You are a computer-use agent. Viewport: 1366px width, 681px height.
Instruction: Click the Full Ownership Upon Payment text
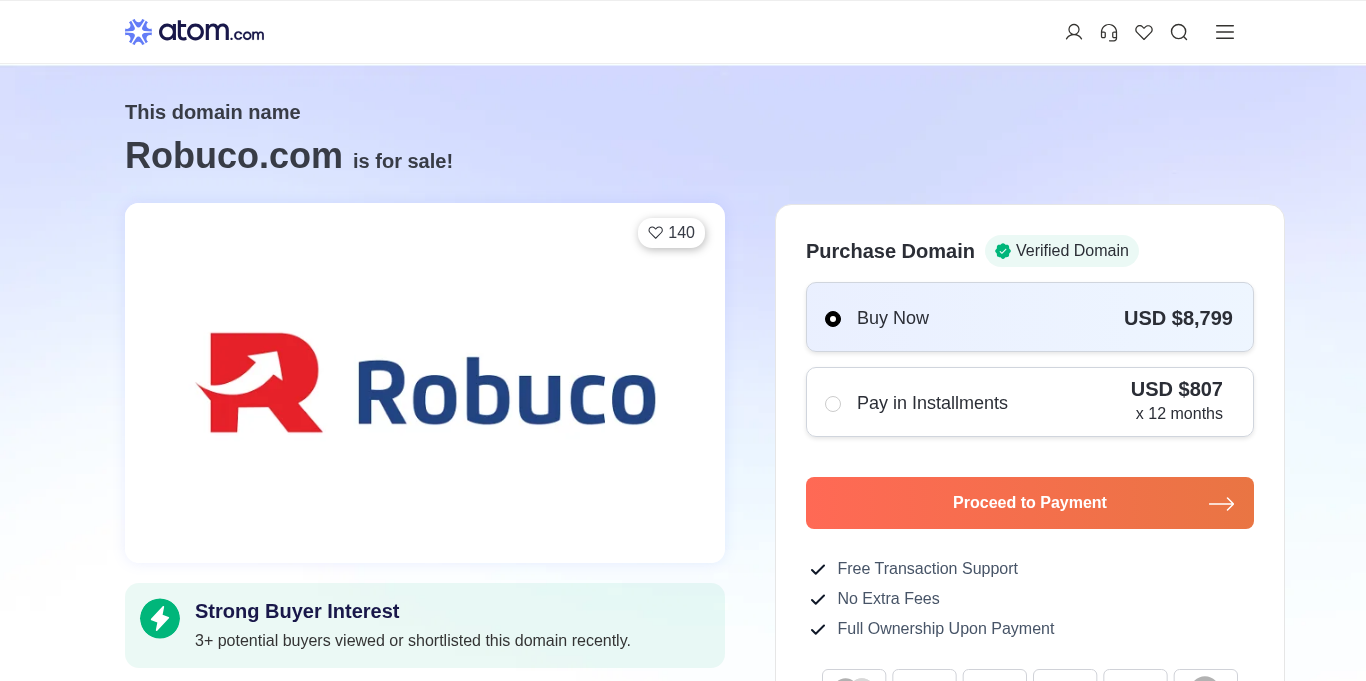(945, 629)
